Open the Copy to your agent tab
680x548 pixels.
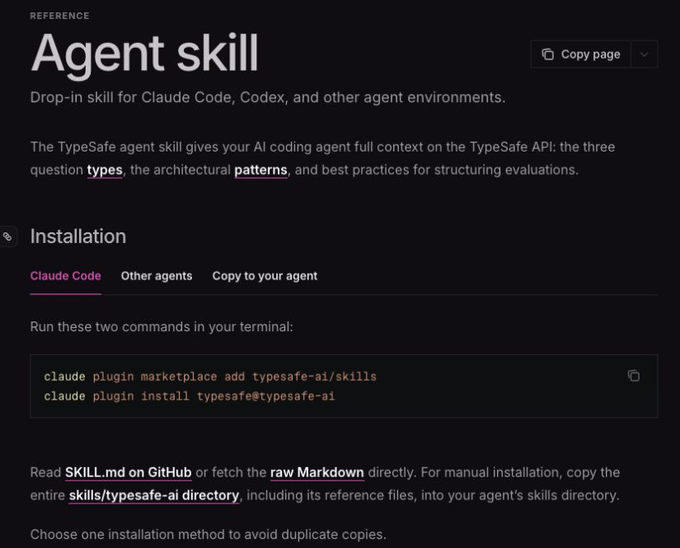click(x=265, y=276)
